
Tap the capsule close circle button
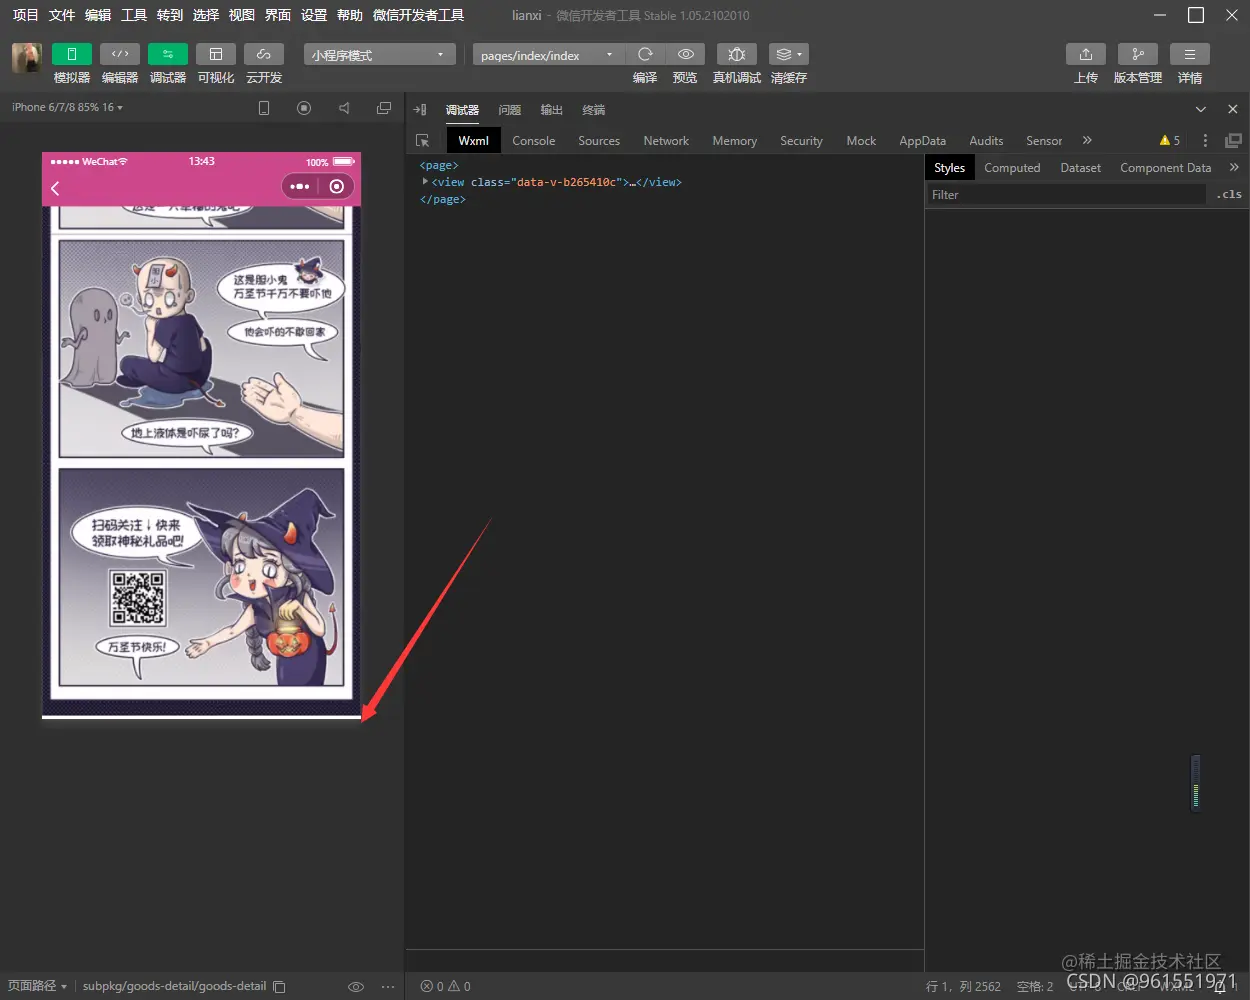point(337,187)
